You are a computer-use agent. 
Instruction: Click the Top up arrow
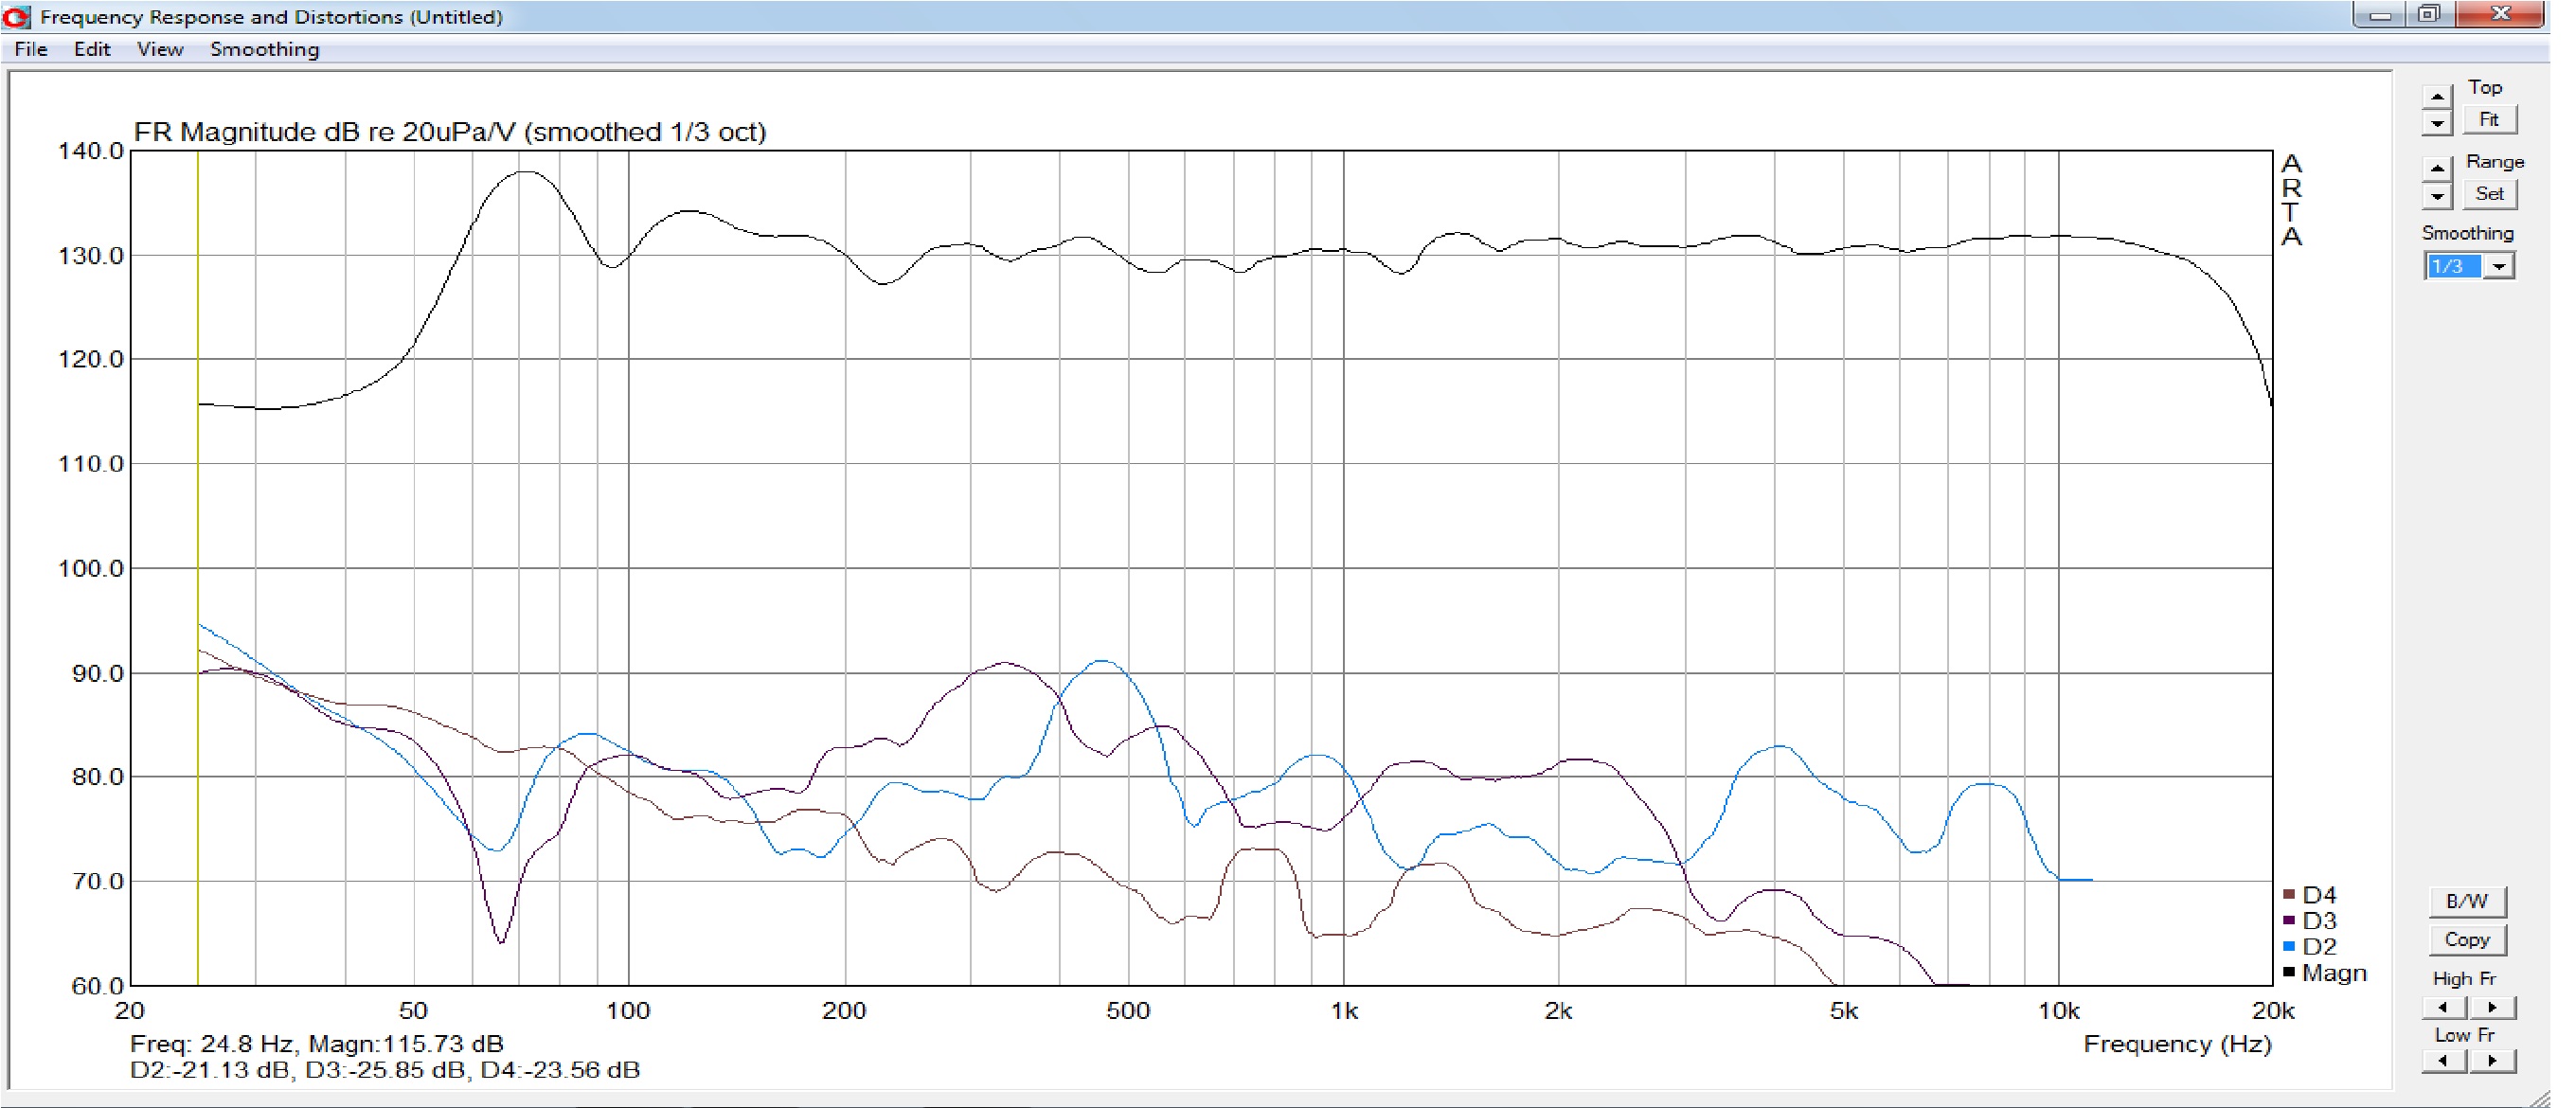2437,97
